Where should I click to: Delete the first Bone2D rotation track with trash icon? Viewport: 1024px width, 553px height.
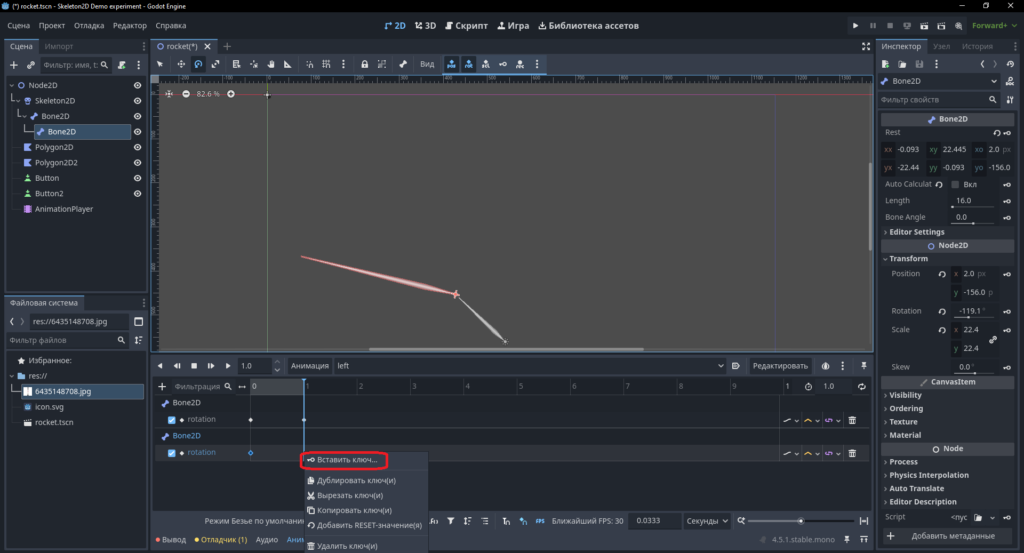point(852,420)
